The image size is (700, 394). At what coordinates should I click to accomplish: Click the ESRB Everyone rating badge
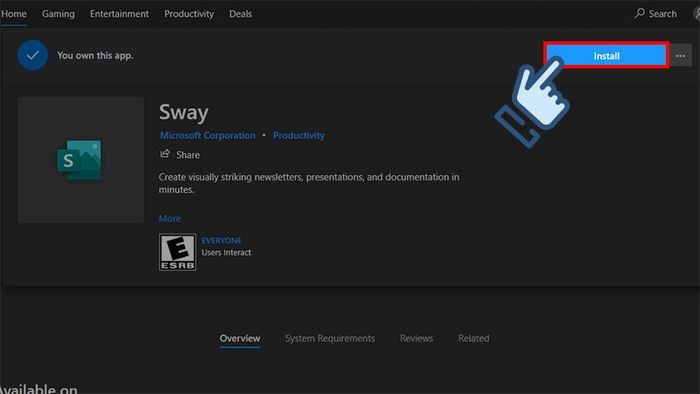178,252
